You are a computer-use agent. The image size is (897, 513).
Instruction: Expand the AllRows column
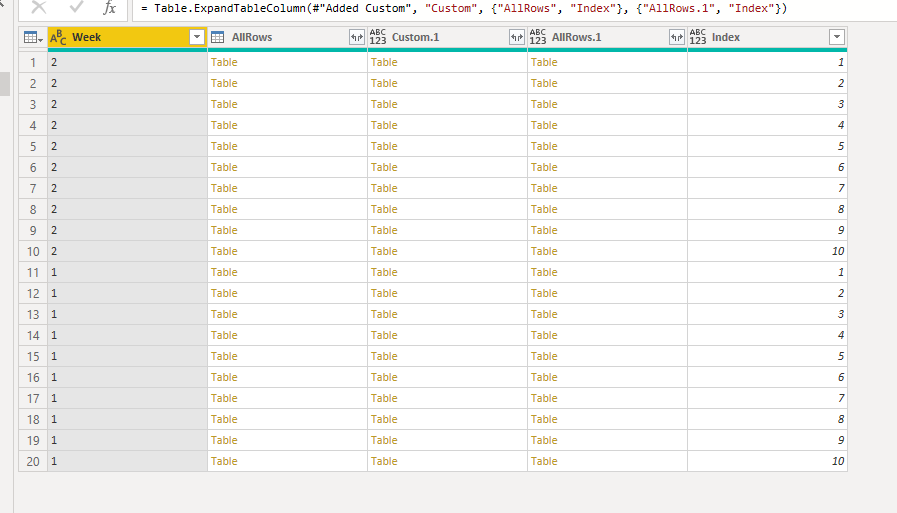pyautogui.click(x=357, y=37)
